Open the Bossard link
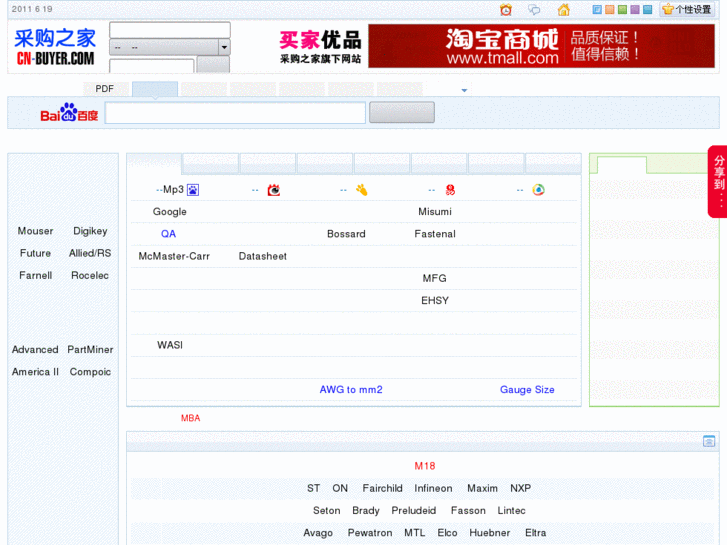Image resolution: width=727 pixels, height=545 pixels. [x=346, y=234]
